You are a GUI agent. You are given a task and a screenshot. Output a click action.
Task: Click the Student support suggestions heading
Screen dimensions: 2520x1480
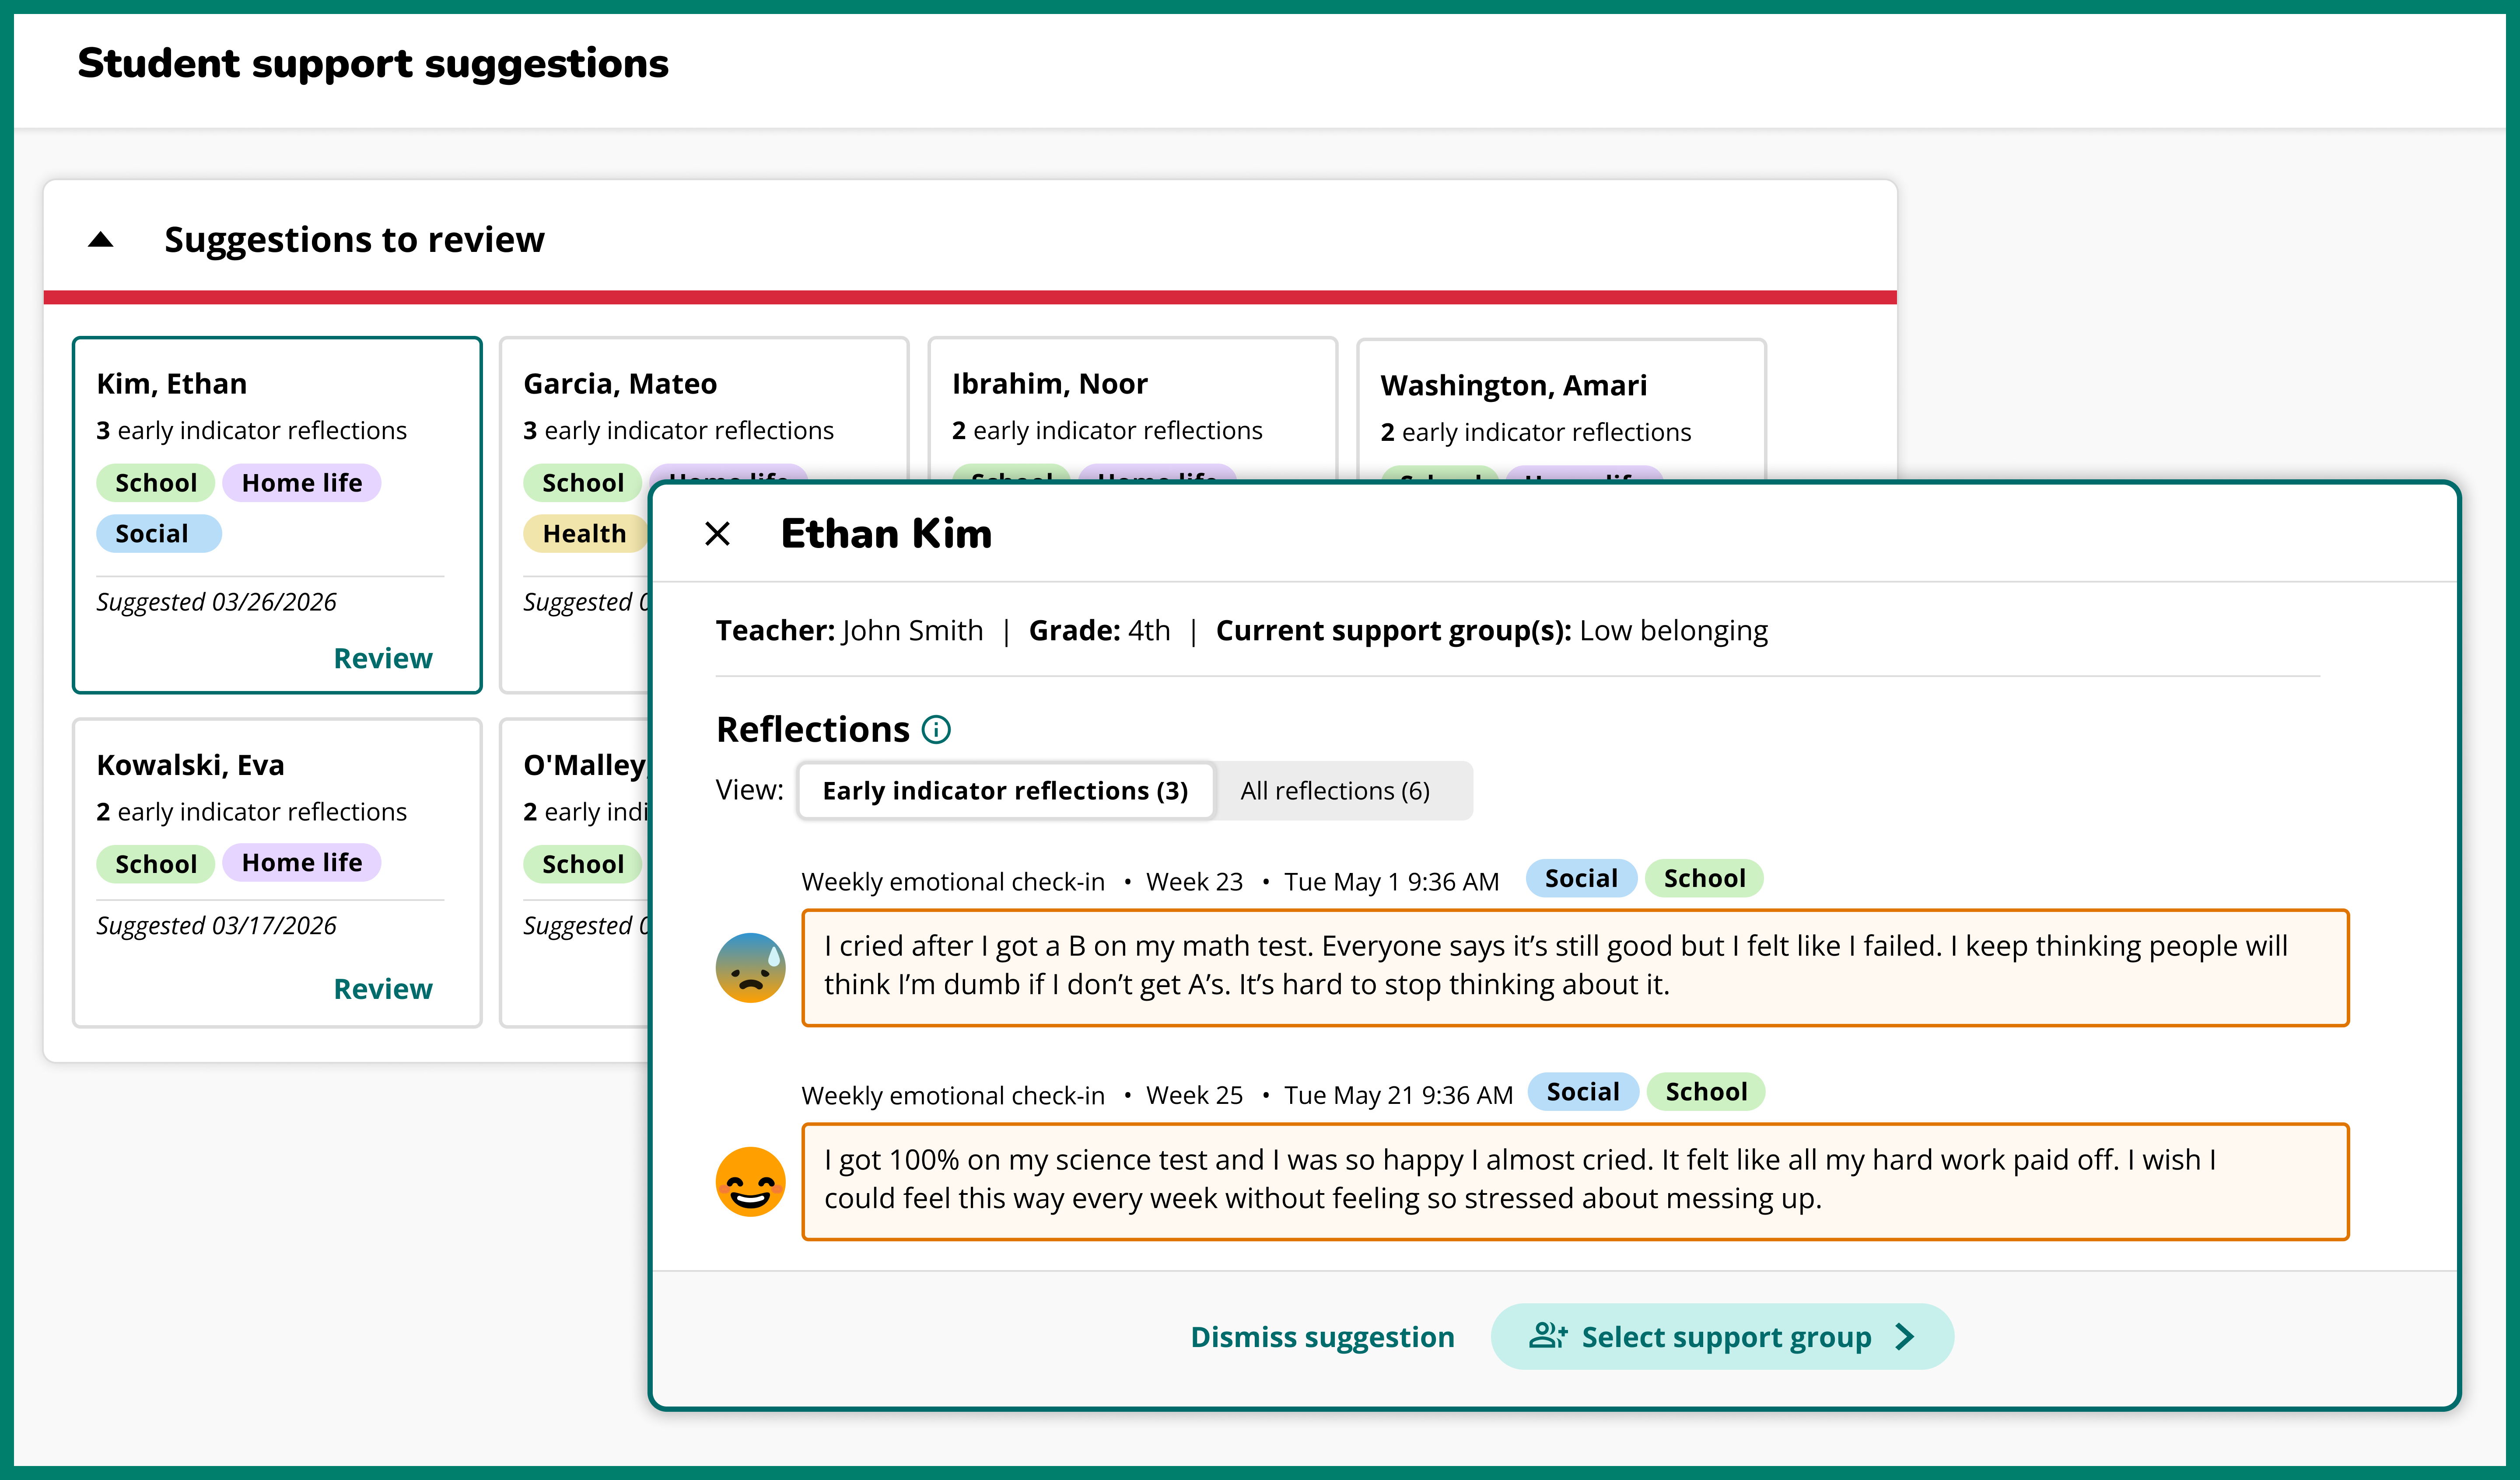[373, 64]
